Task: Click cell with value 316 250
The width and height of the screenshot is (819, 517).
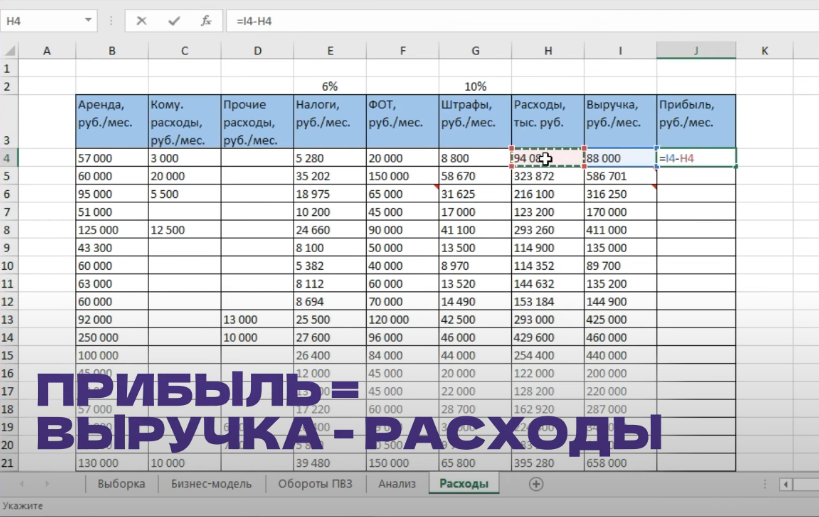Action: (621, 194)
